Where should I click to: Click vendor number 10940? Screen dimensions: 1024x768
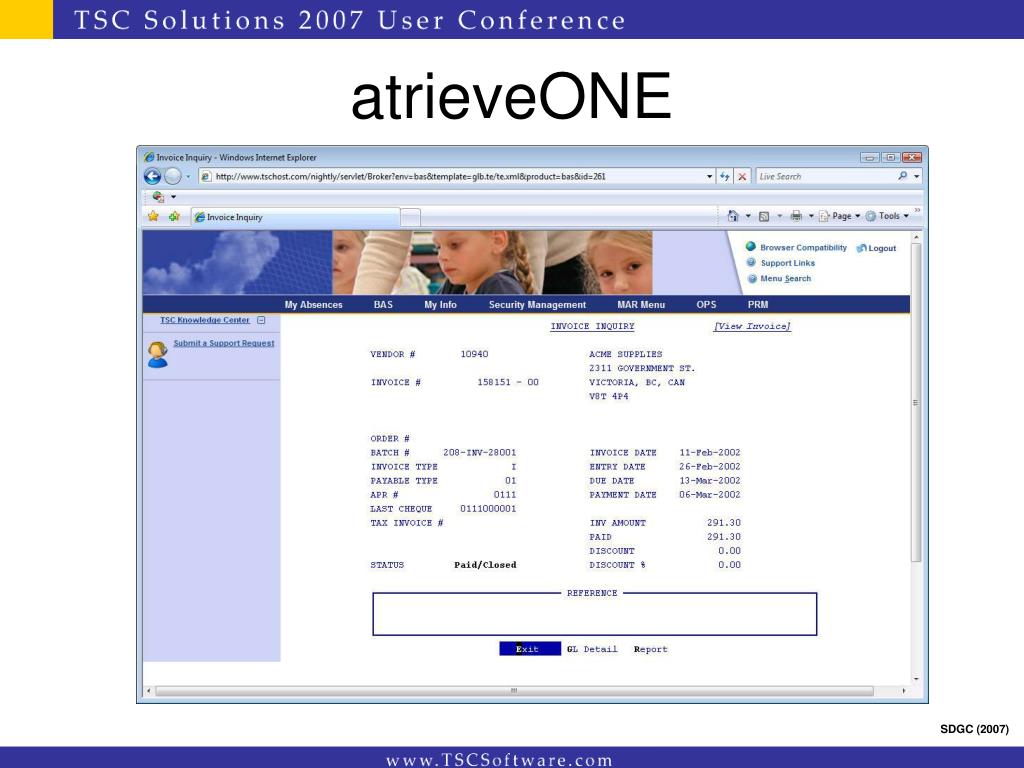click(474, 355)
